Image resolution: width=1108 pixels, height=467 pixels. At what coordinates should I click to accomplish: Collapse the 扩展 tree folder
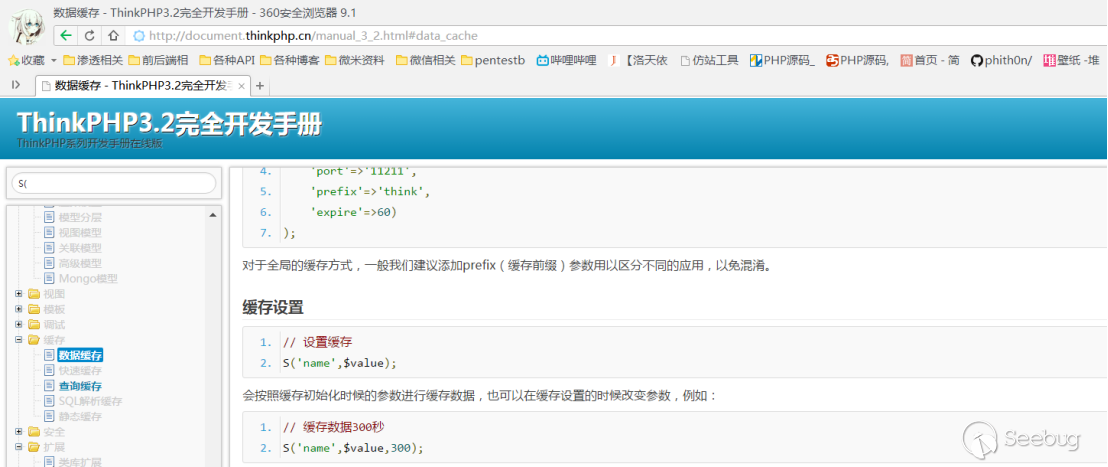tap(18, 447)
